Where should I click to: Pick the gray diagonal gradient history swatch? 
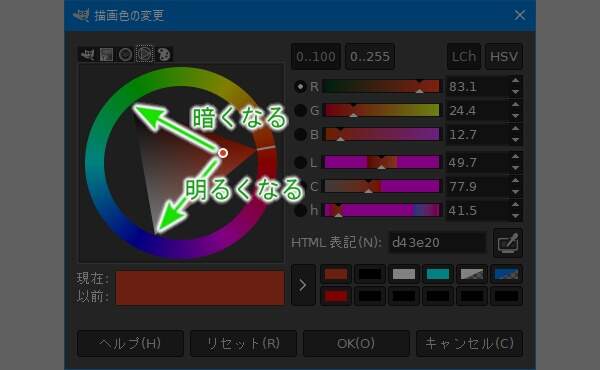click(472, 274)
